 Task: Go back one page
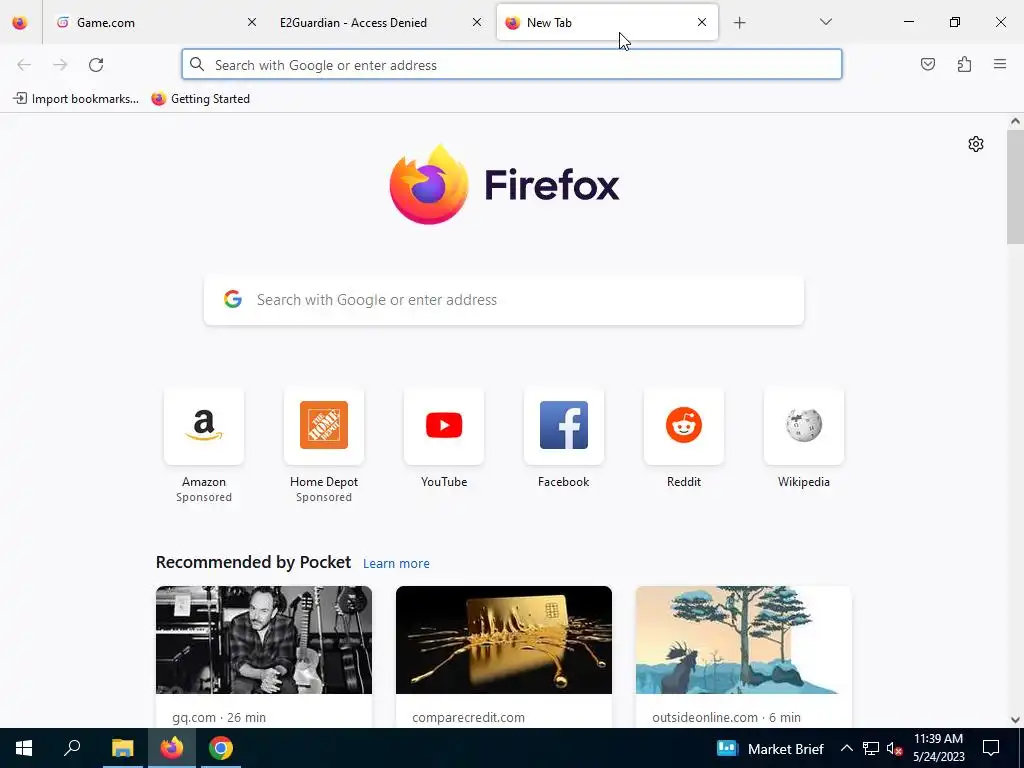point(24,65)
